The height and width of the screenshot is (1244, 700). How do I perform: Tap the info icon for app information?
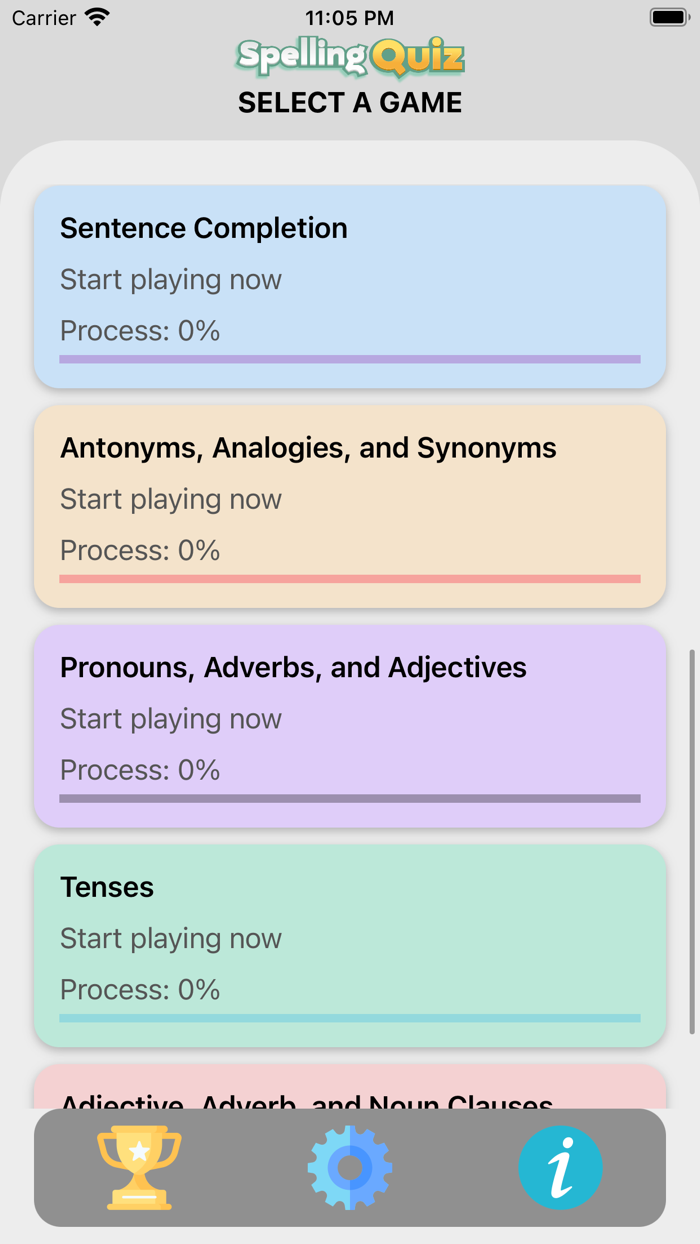pos(561,1167)
